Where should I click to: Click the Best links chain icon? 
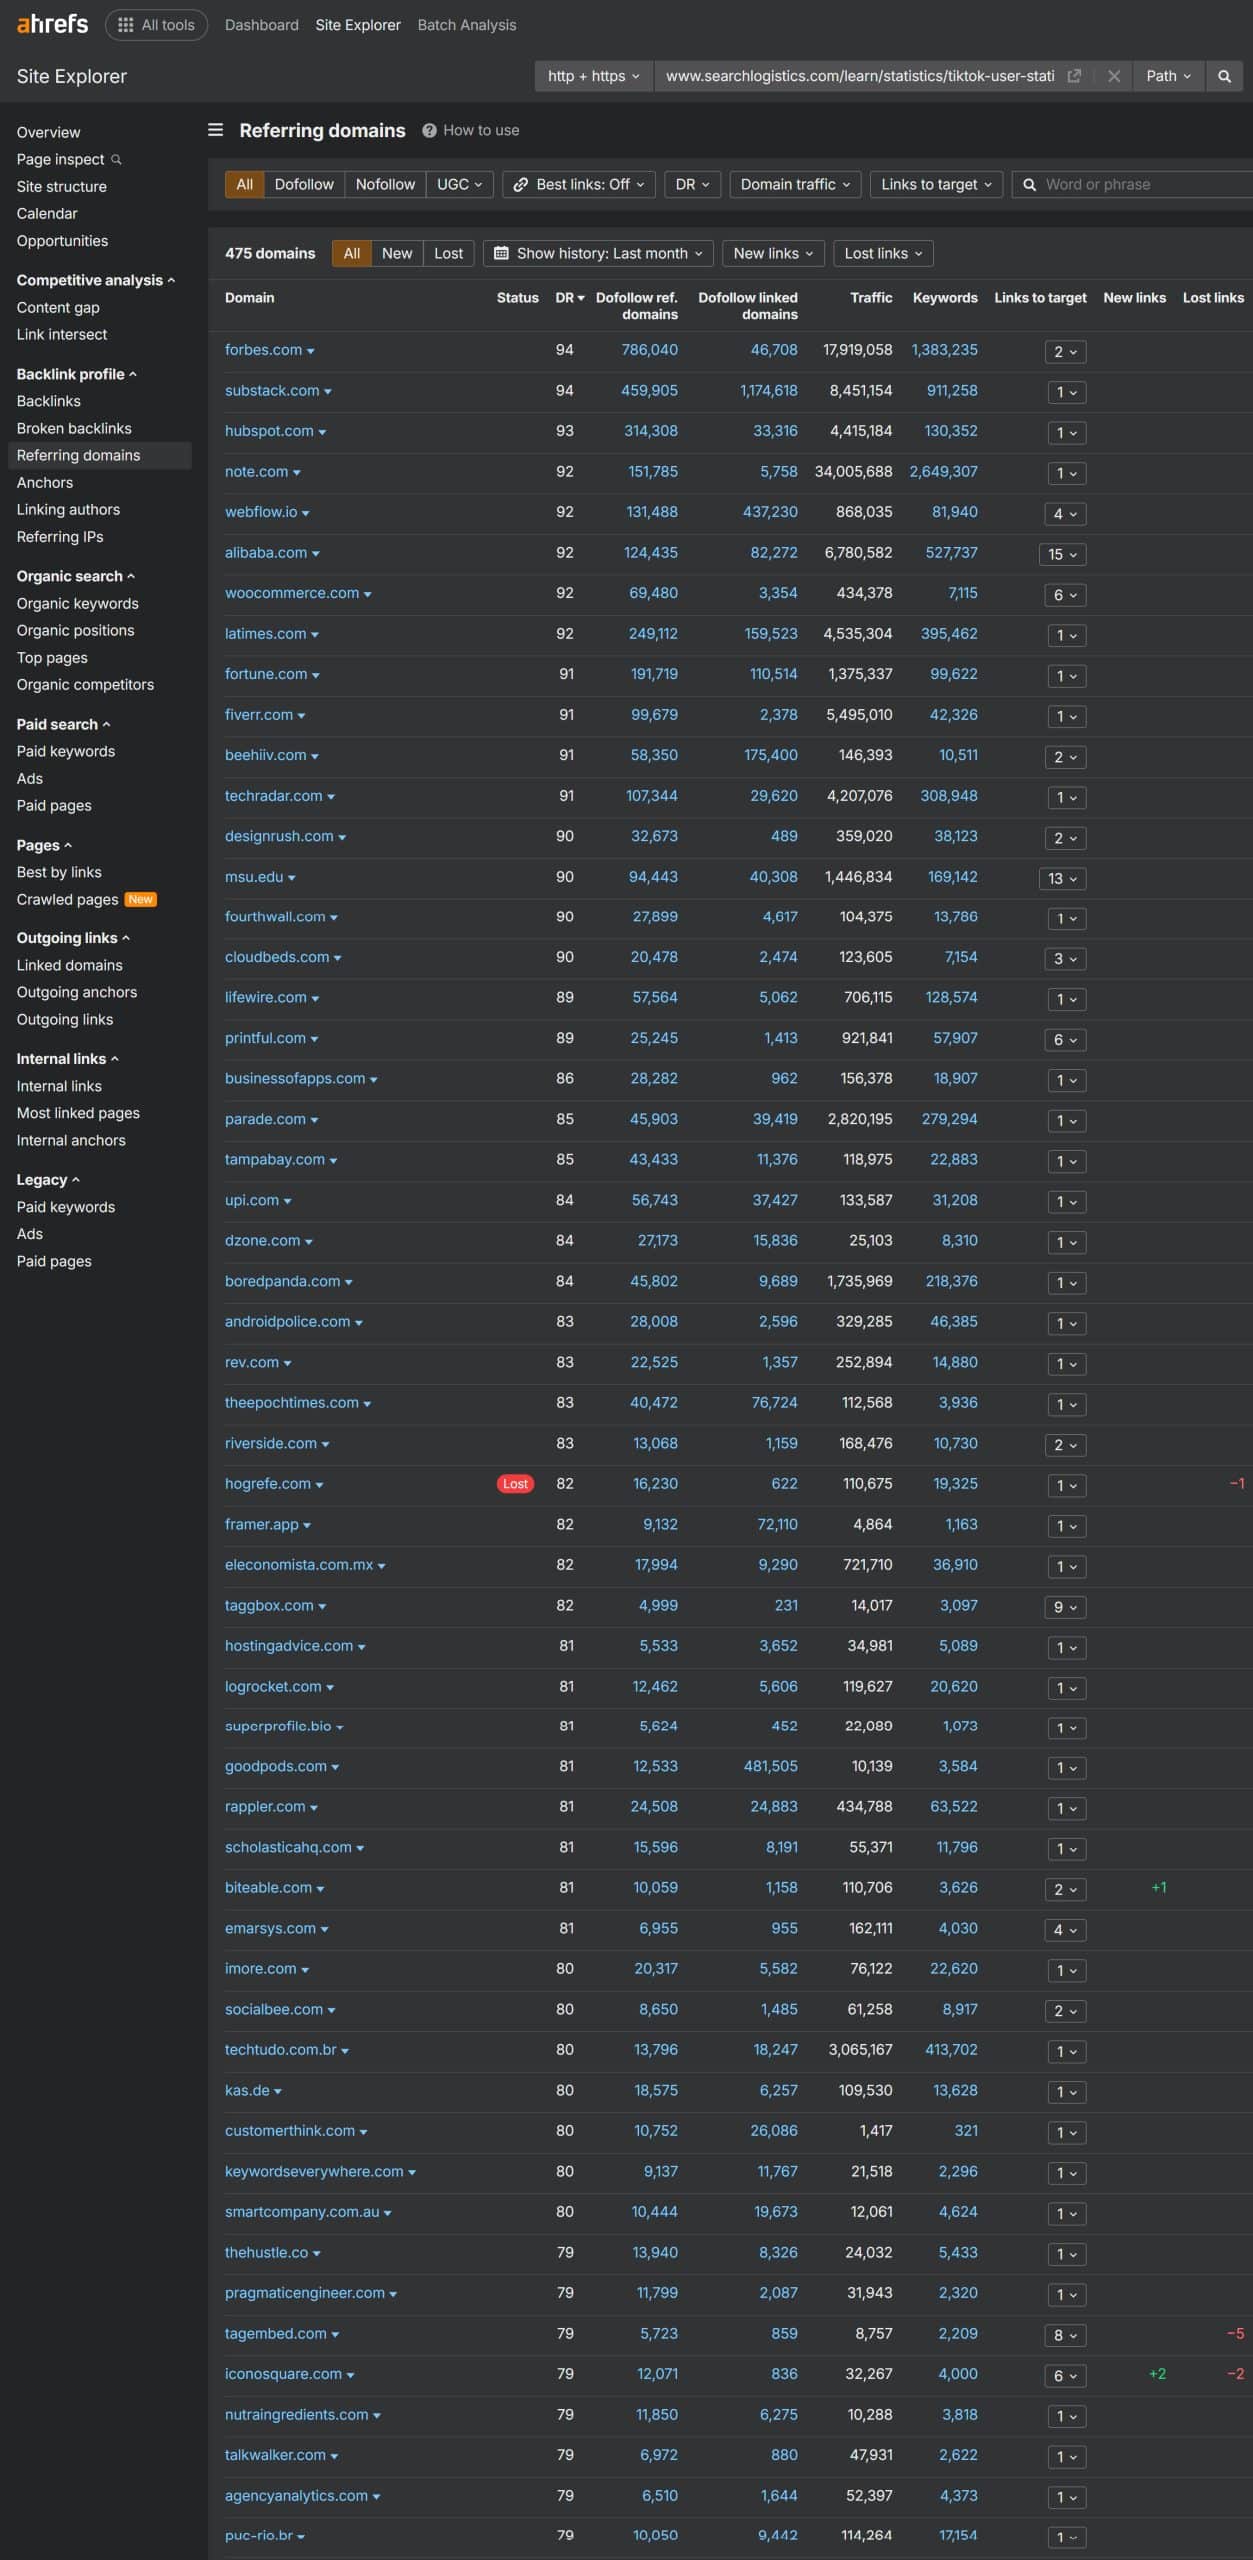click(x=521, y=184)
